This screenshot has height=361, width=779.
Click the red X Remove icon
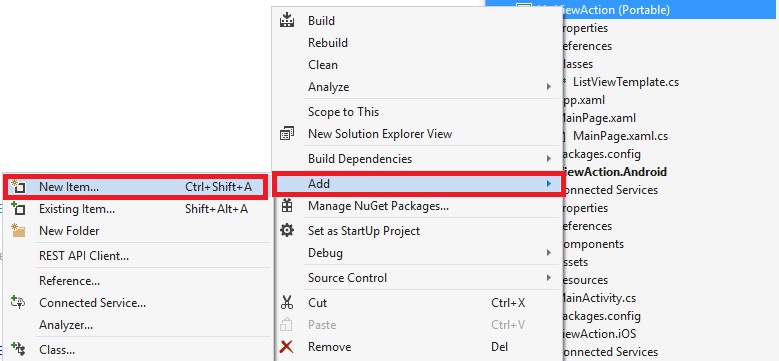[287, 347]
